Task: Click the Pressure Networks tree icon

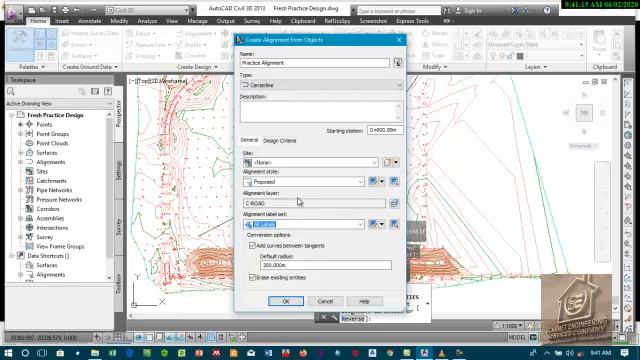Action: pos(29,200)
